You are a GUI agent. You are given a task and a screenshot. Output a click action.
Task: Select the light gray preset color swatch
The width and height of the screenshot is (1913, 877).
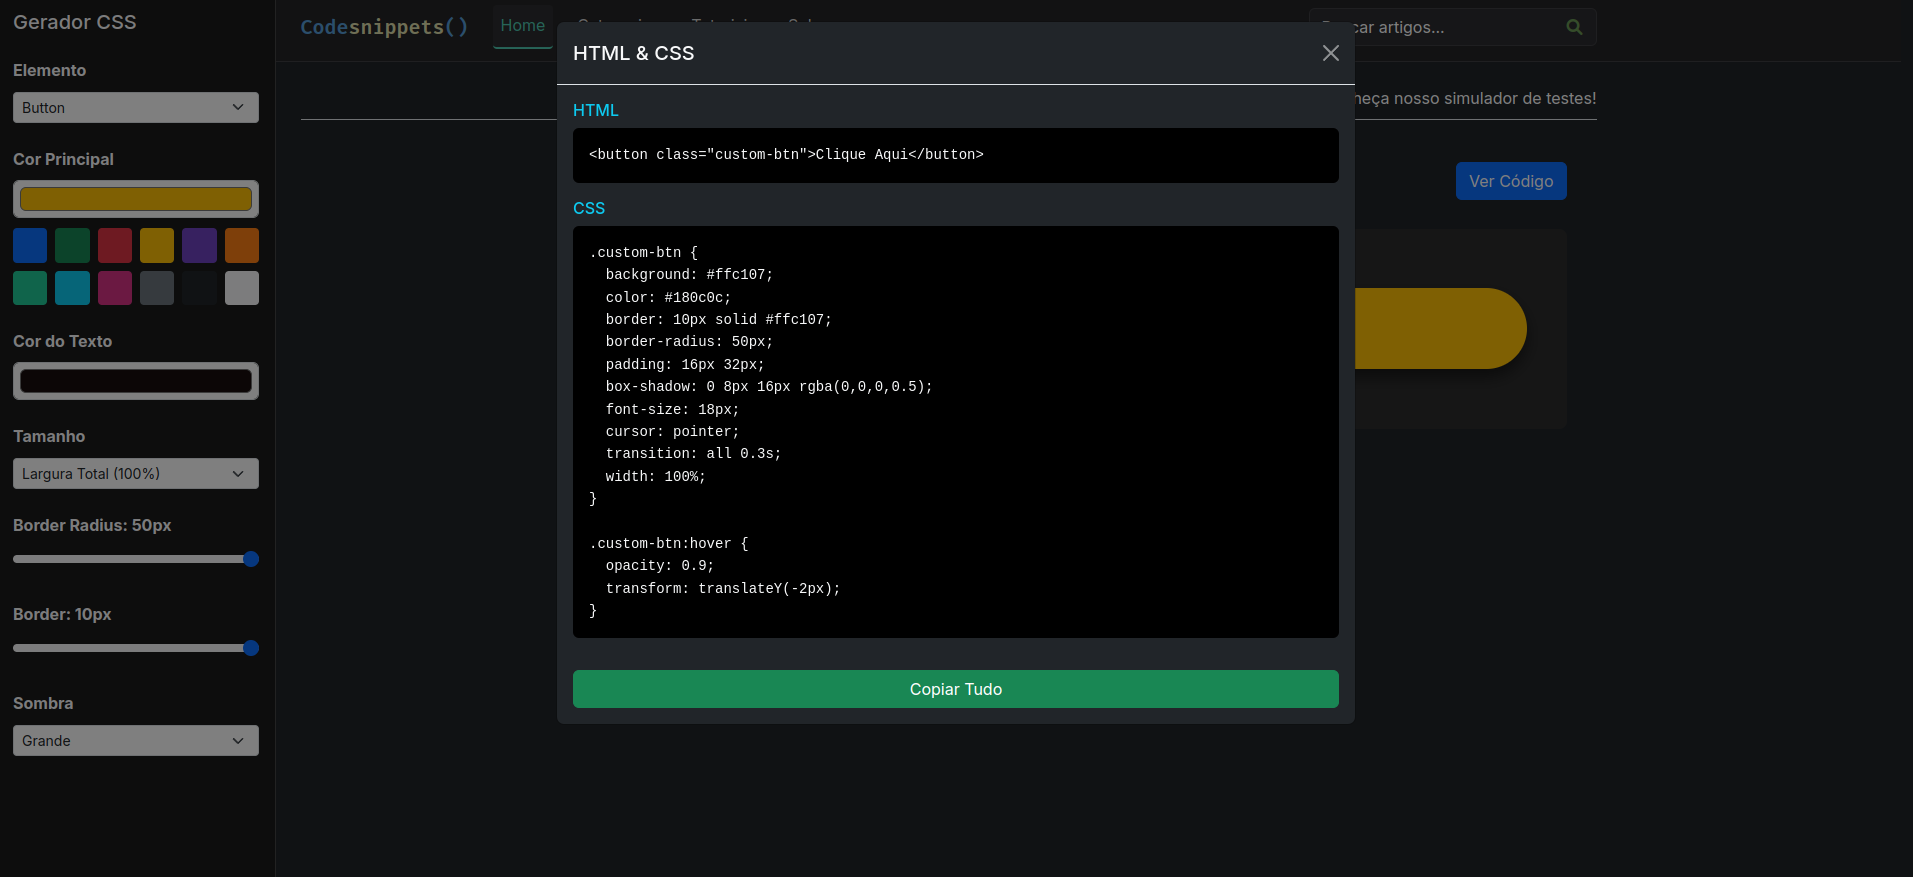click(x=242, y=288)
